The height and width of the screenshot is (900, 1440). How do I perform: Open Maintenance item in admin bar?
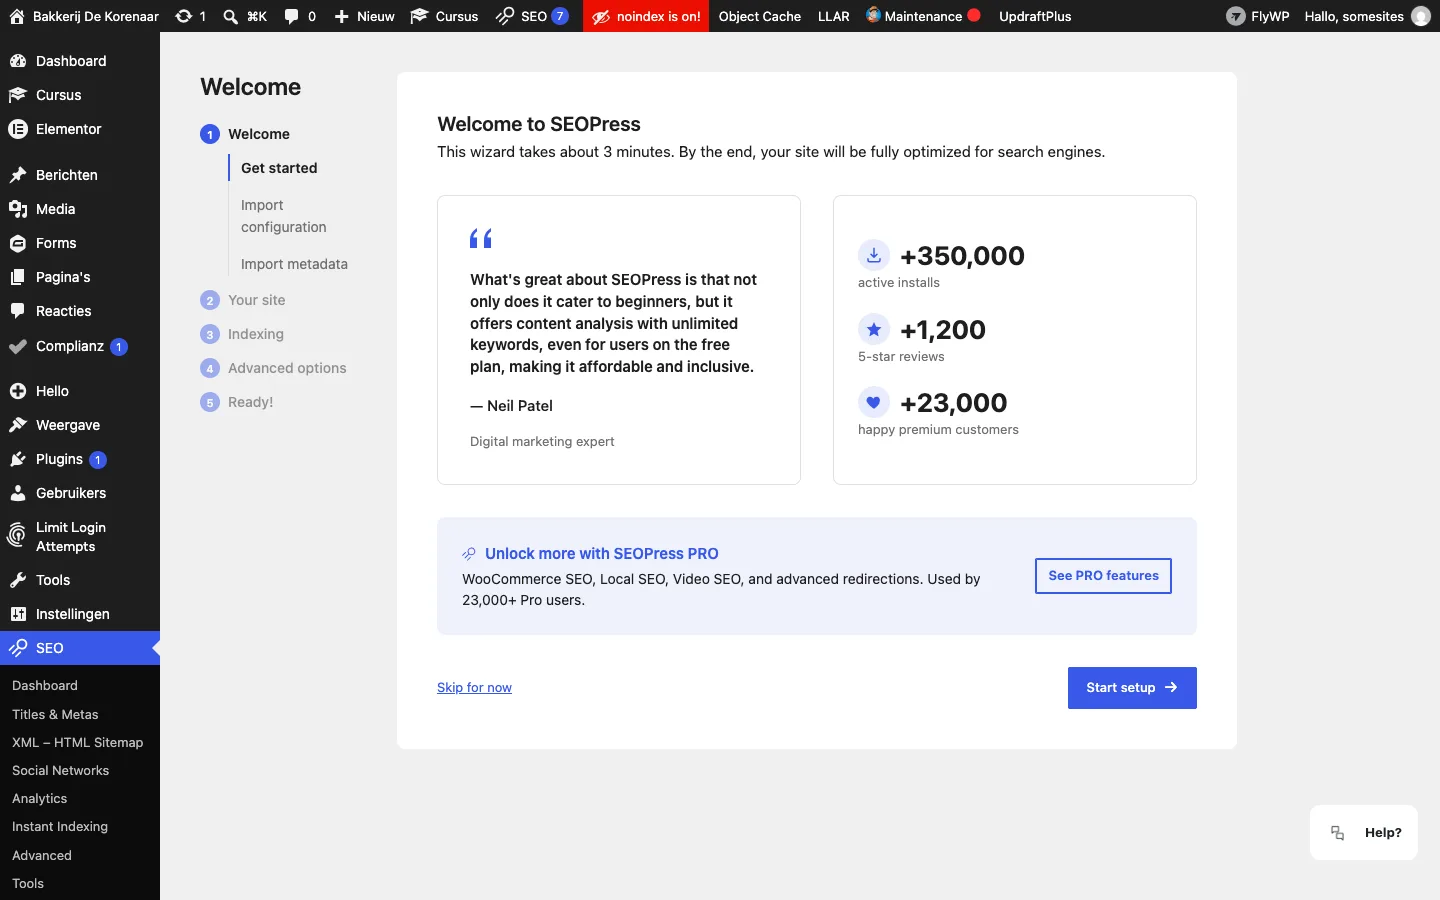point(923,16)
